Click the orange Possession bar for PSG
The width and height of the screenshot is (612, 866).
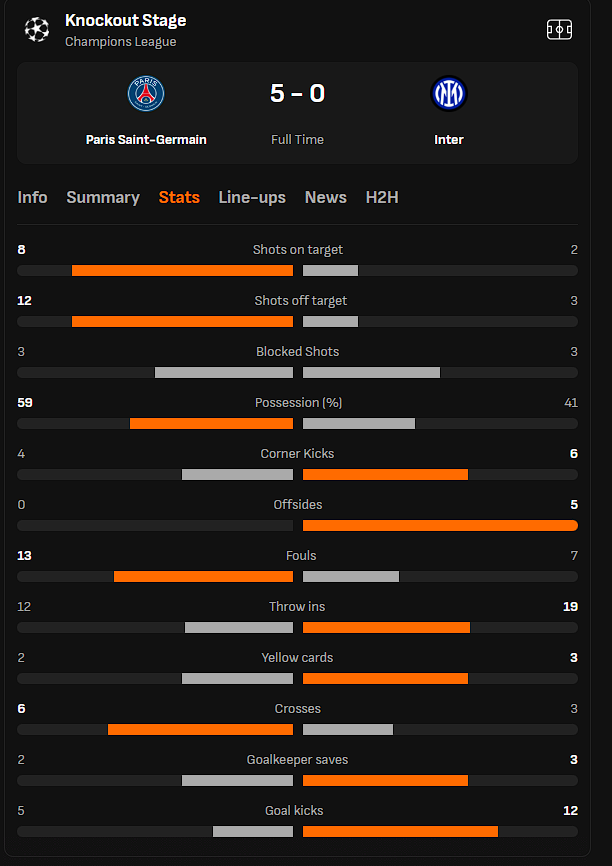tap(212, 424)
